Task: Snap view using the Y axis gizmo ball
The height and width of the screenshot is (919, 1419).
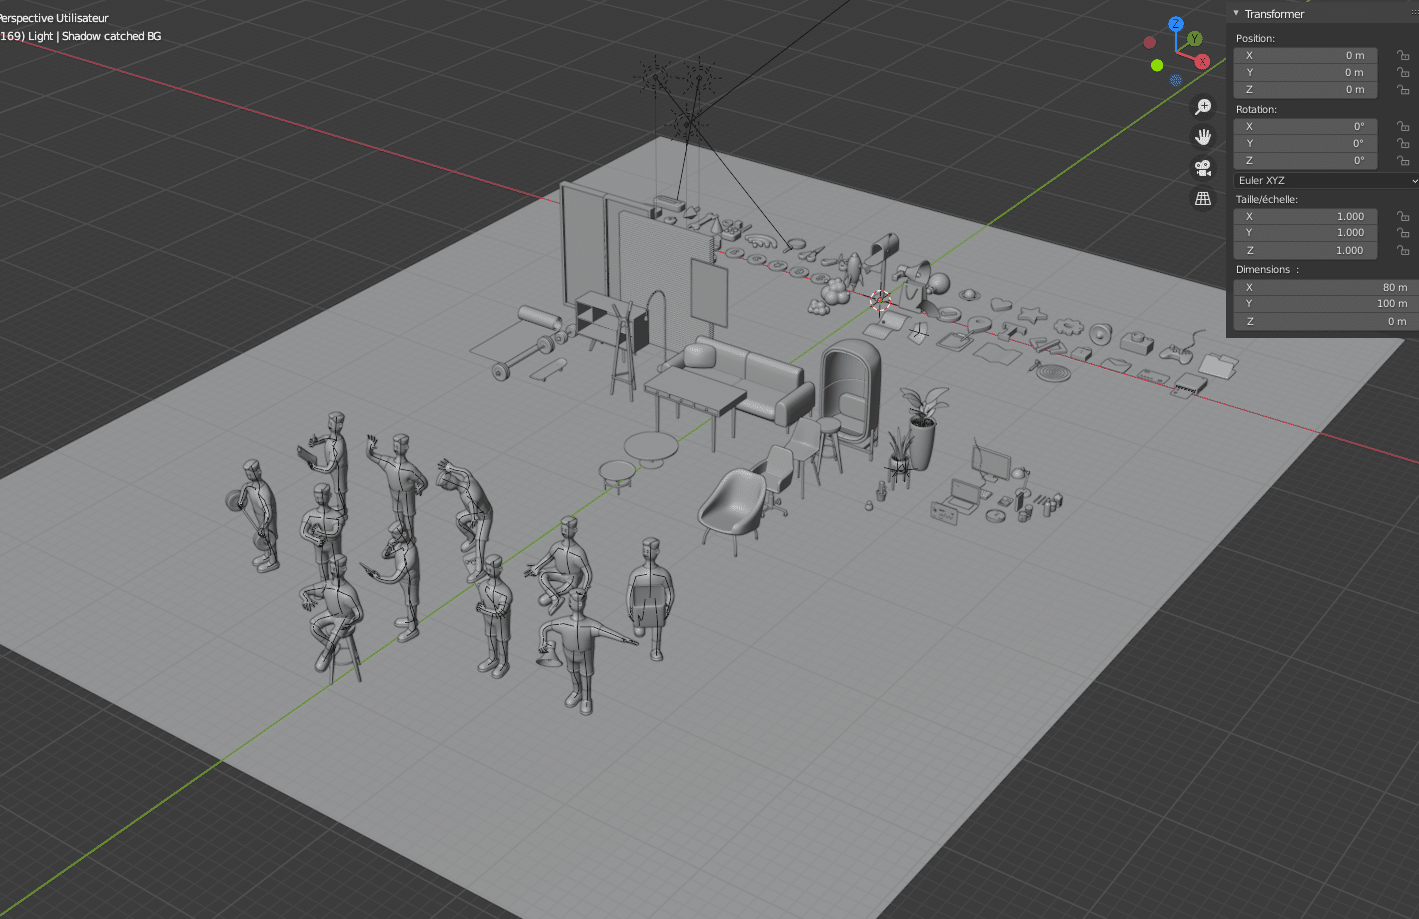Action: (x=1195, y=40)
